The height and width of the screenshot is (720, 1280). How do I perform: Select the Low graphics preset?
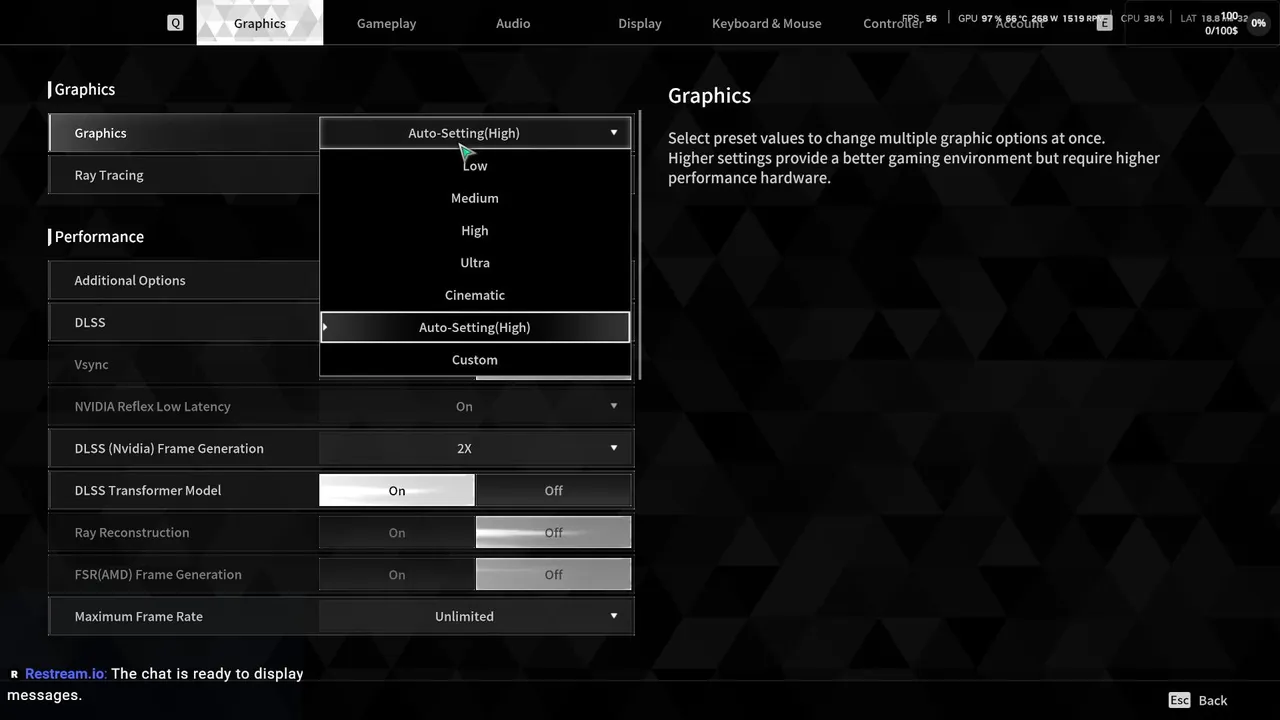pyautogui.click(x=475, y=166)
